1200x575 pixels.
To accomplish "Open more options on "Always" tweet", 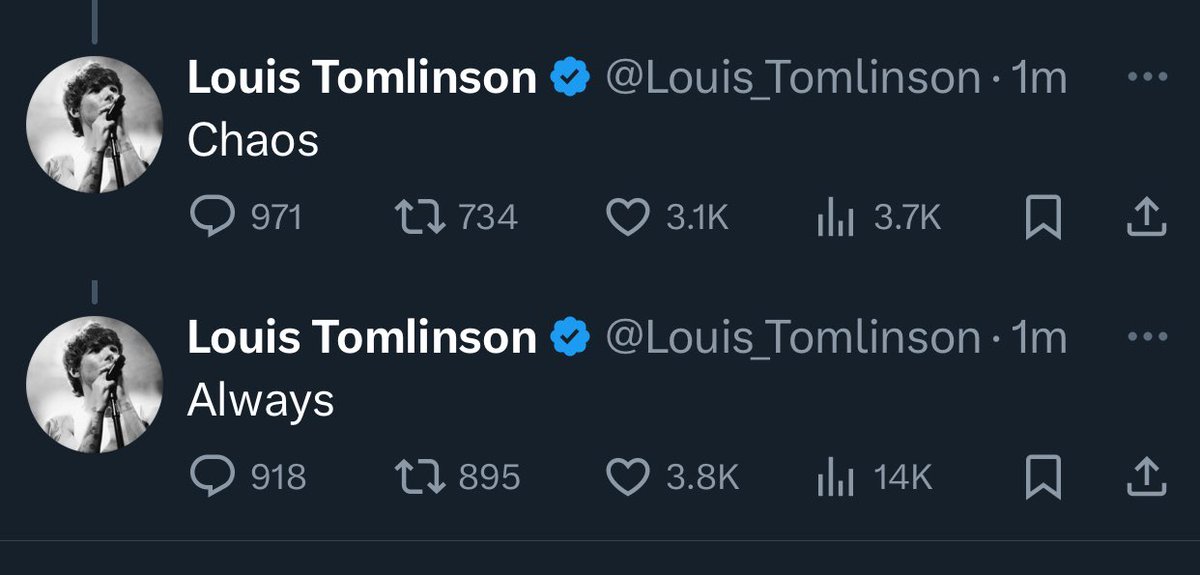I will point(1145,339).
